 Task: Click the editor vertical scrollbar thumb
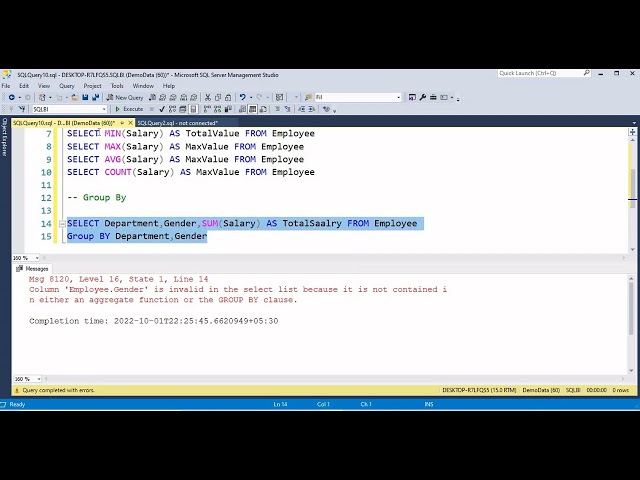pos(633,190)
